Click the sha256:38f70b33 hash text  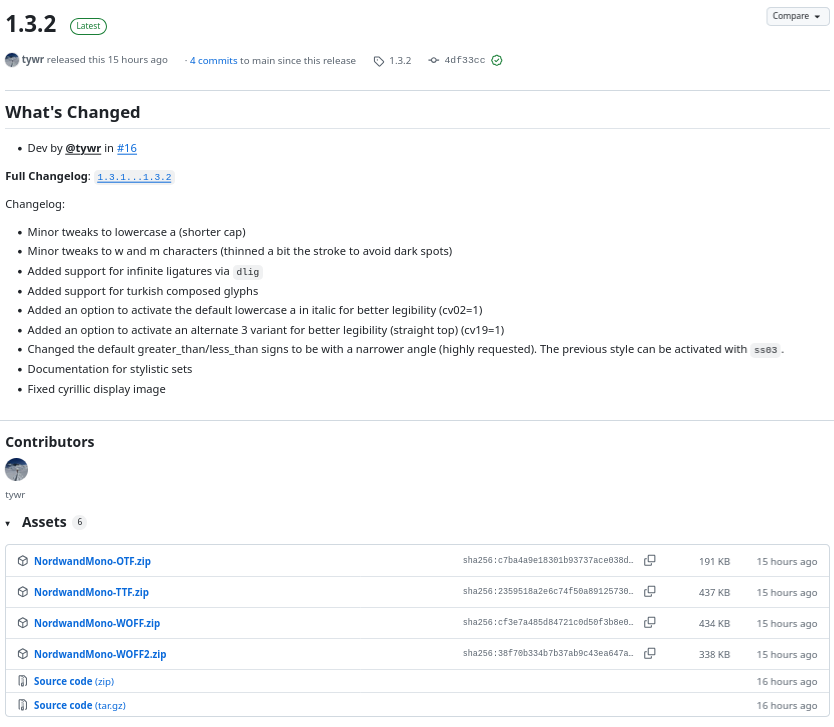pos(548,653)
